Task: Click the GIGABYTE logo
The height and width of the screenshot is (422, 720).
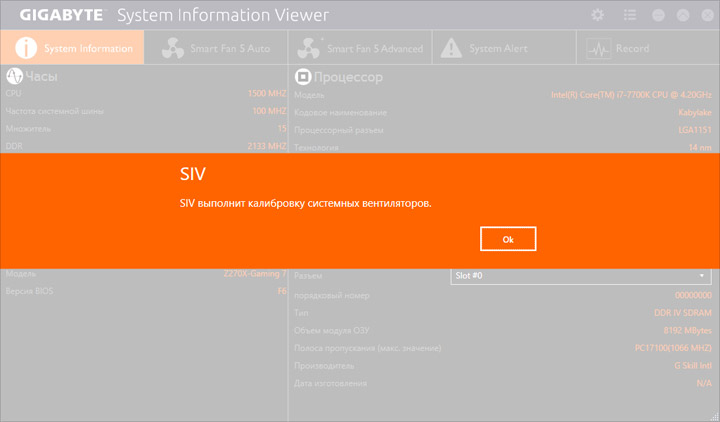Action: tap(62, 15)
